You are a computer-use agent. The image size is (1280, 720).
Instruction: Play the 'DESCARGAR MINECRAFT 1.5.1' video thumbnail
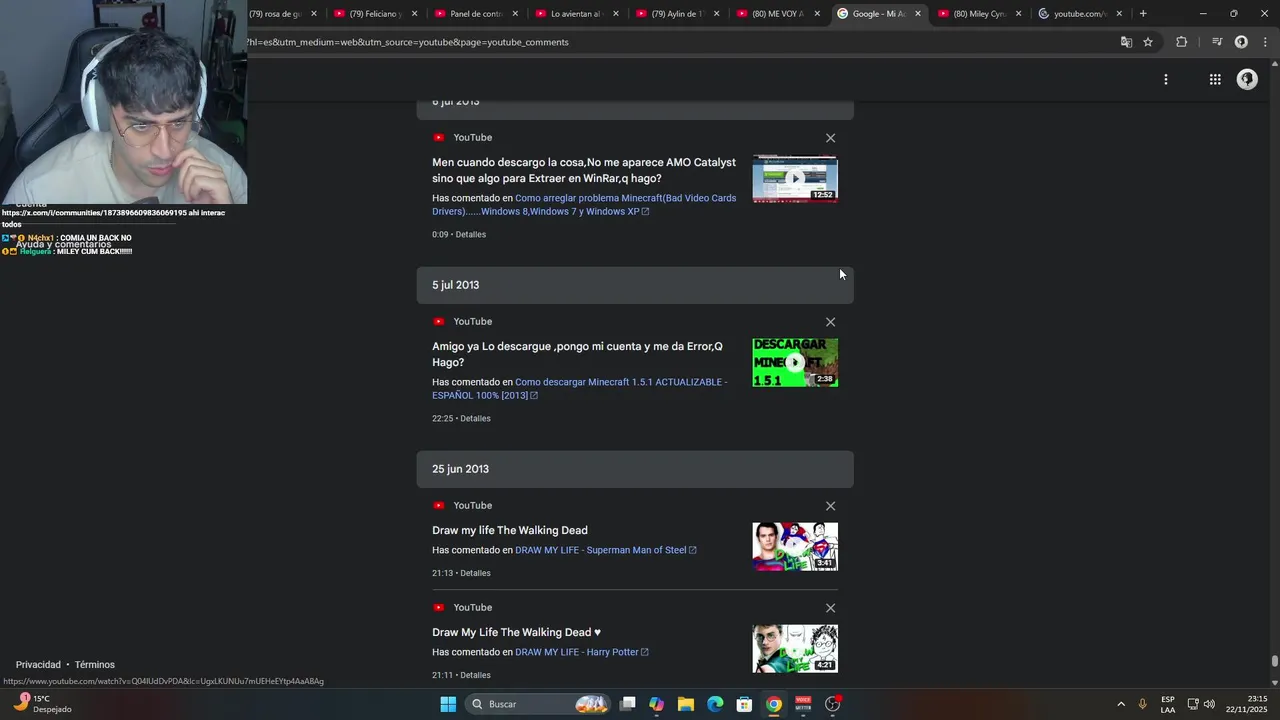[795, 363]
